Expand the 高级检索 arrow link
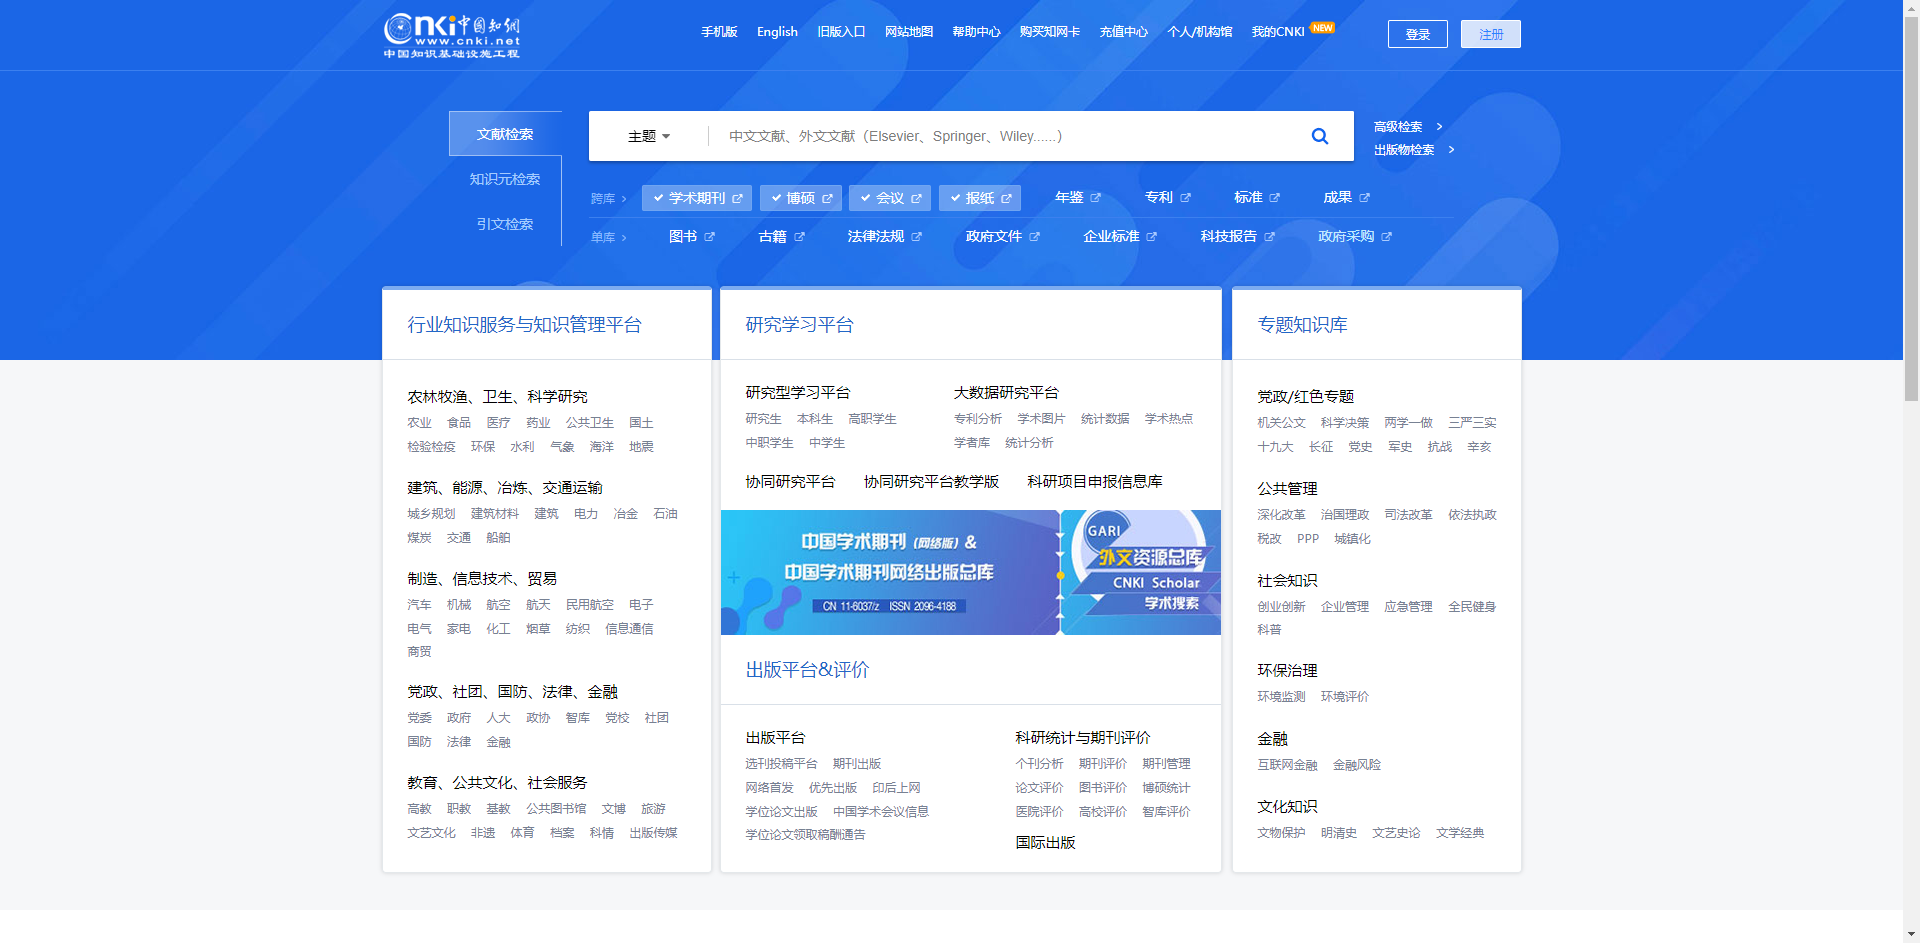Image resolution: width=1920 pixels, height=943 pixels. click(x=1439, y=127)
